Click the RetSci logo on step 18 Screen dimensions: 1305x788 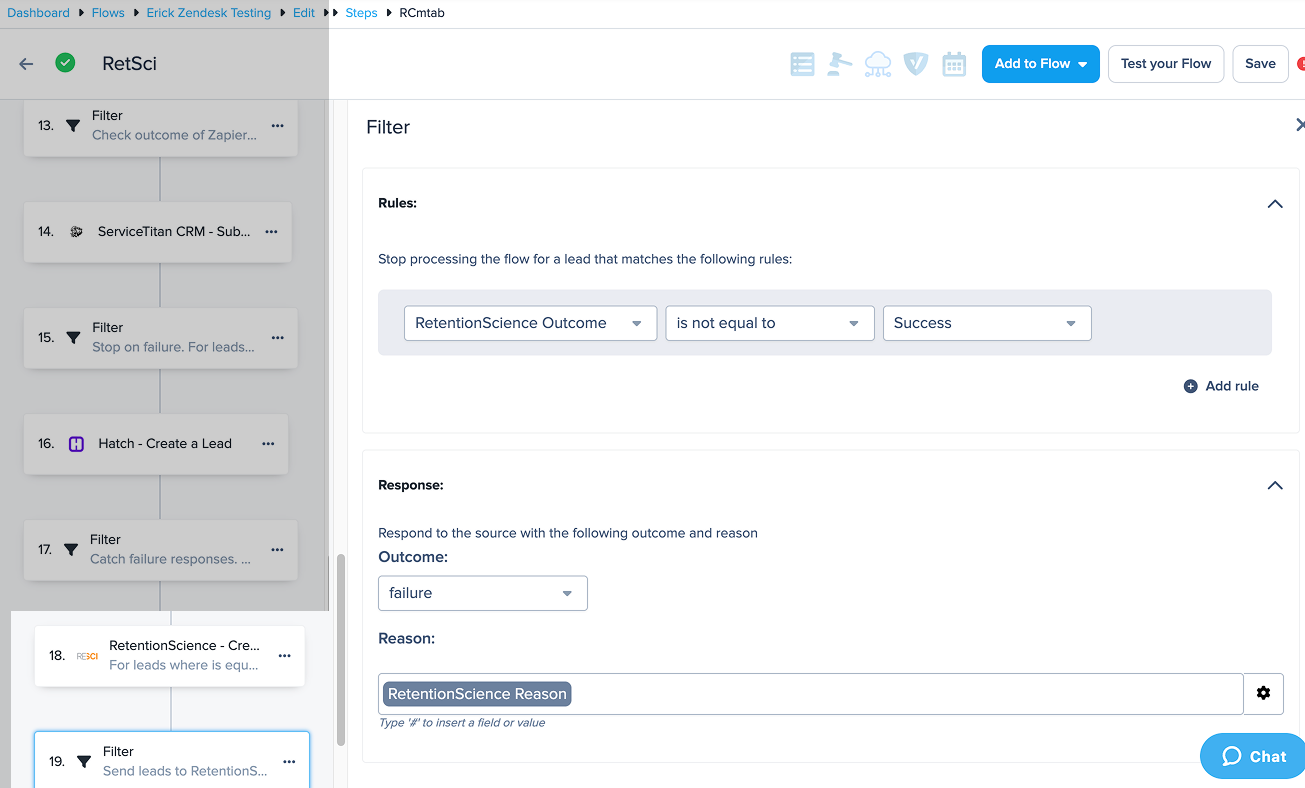pyautogui.click(x=87, y=656)
